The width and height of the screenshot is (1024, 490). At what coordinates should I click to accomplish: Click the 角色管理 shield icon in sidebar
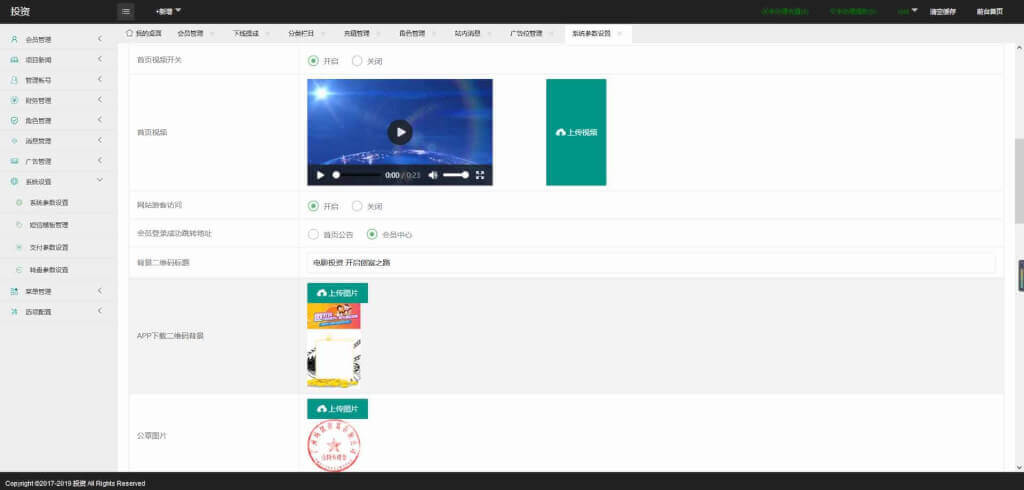click(x=14, y=120)
